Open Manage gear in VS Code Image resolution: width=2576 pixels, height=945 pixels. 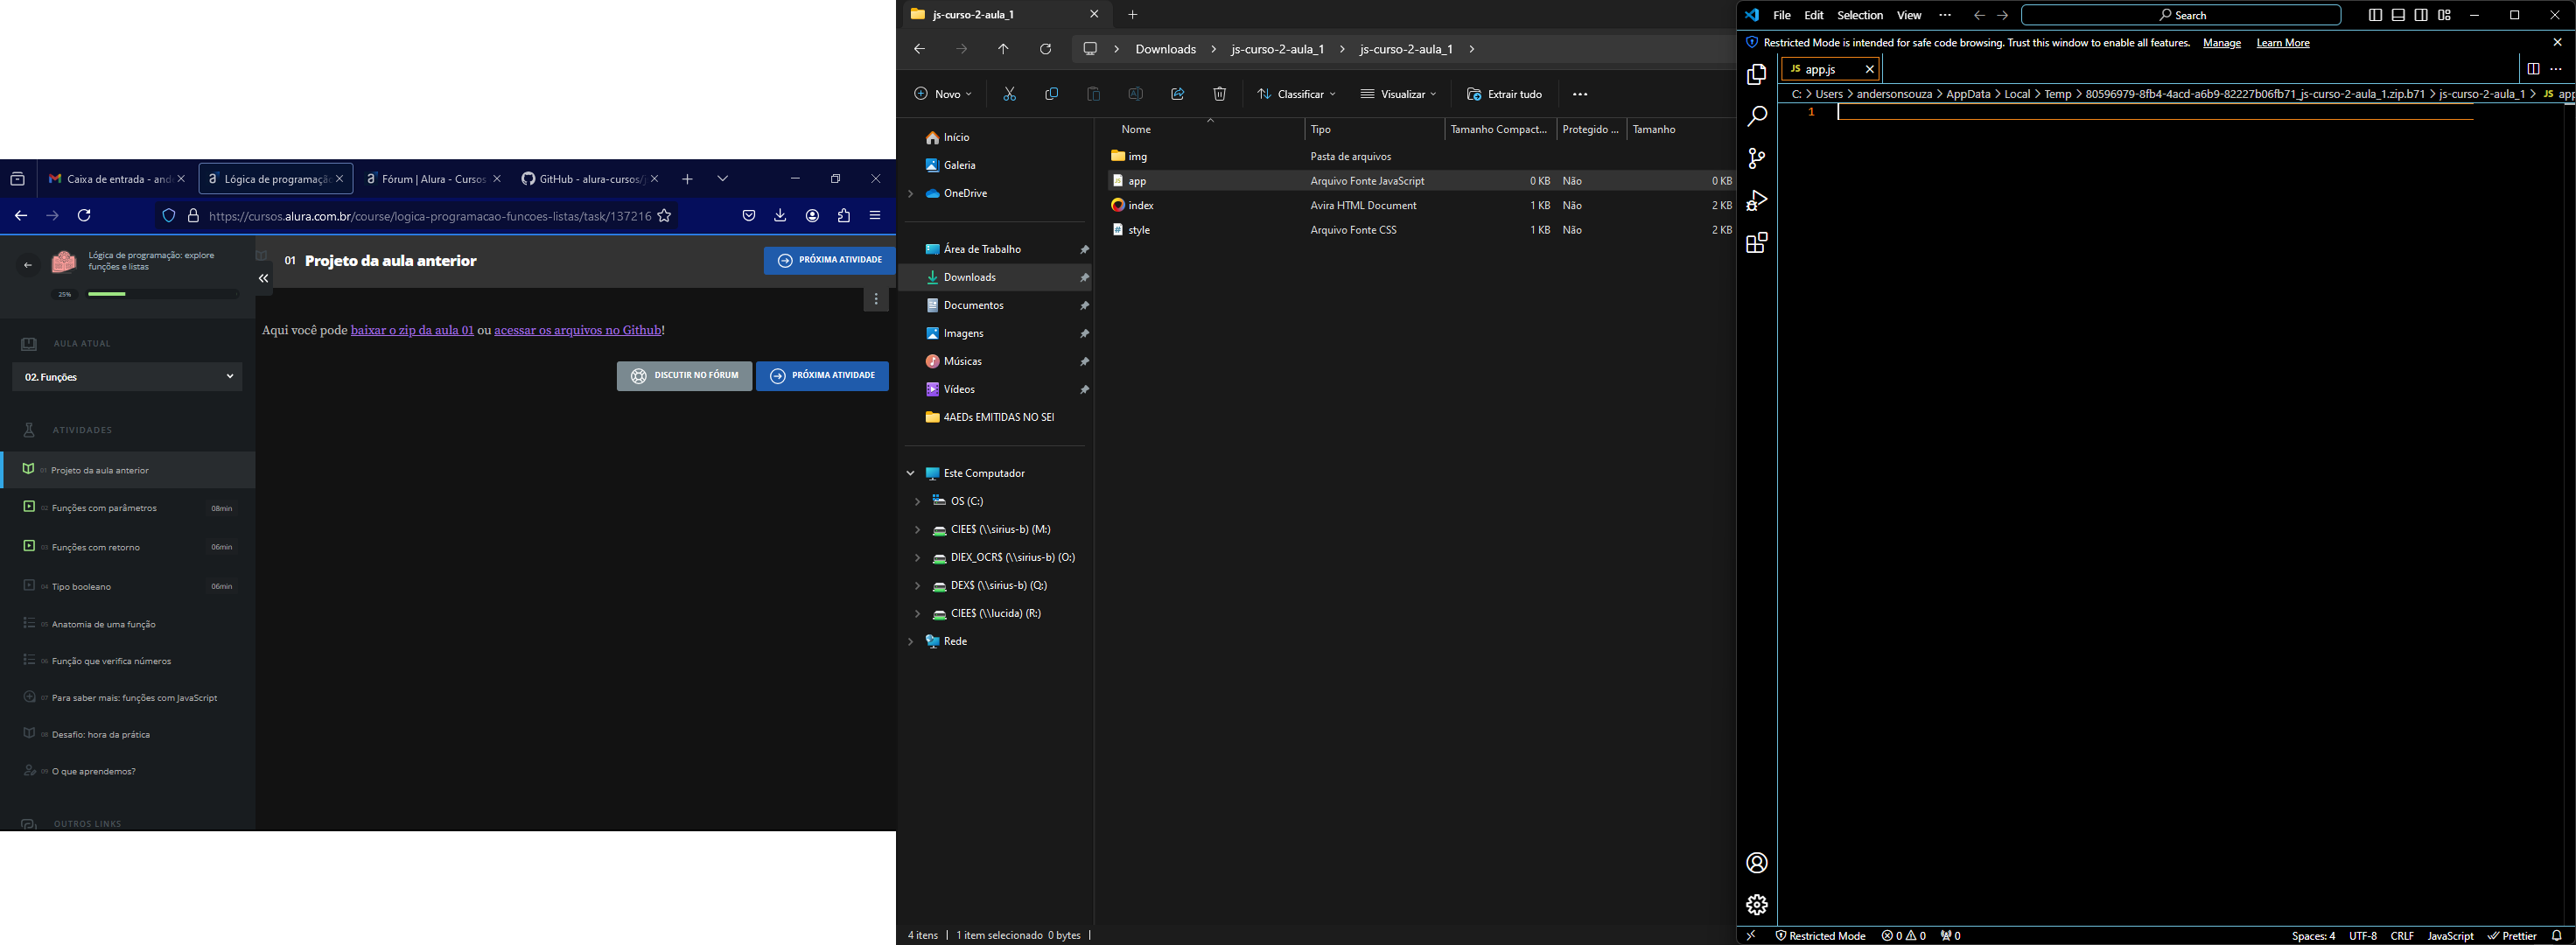1757,905
